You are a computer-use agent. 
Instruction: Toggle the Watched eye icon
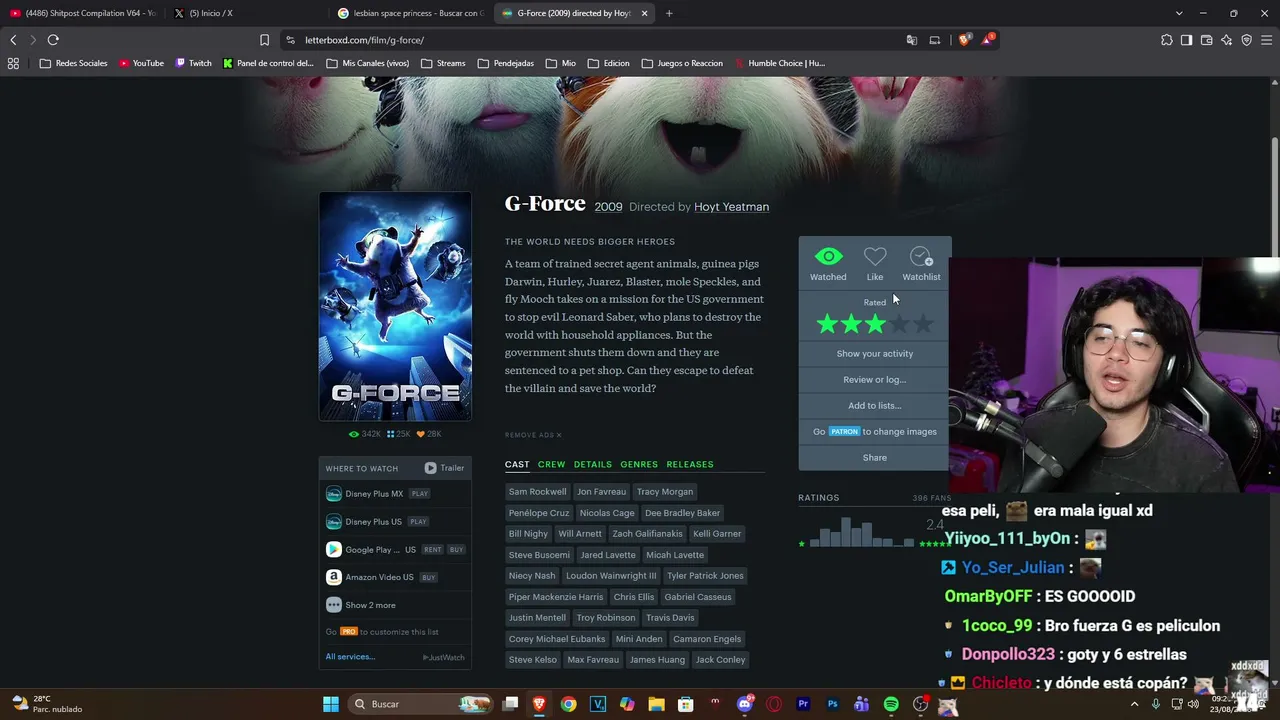(828, 257)
